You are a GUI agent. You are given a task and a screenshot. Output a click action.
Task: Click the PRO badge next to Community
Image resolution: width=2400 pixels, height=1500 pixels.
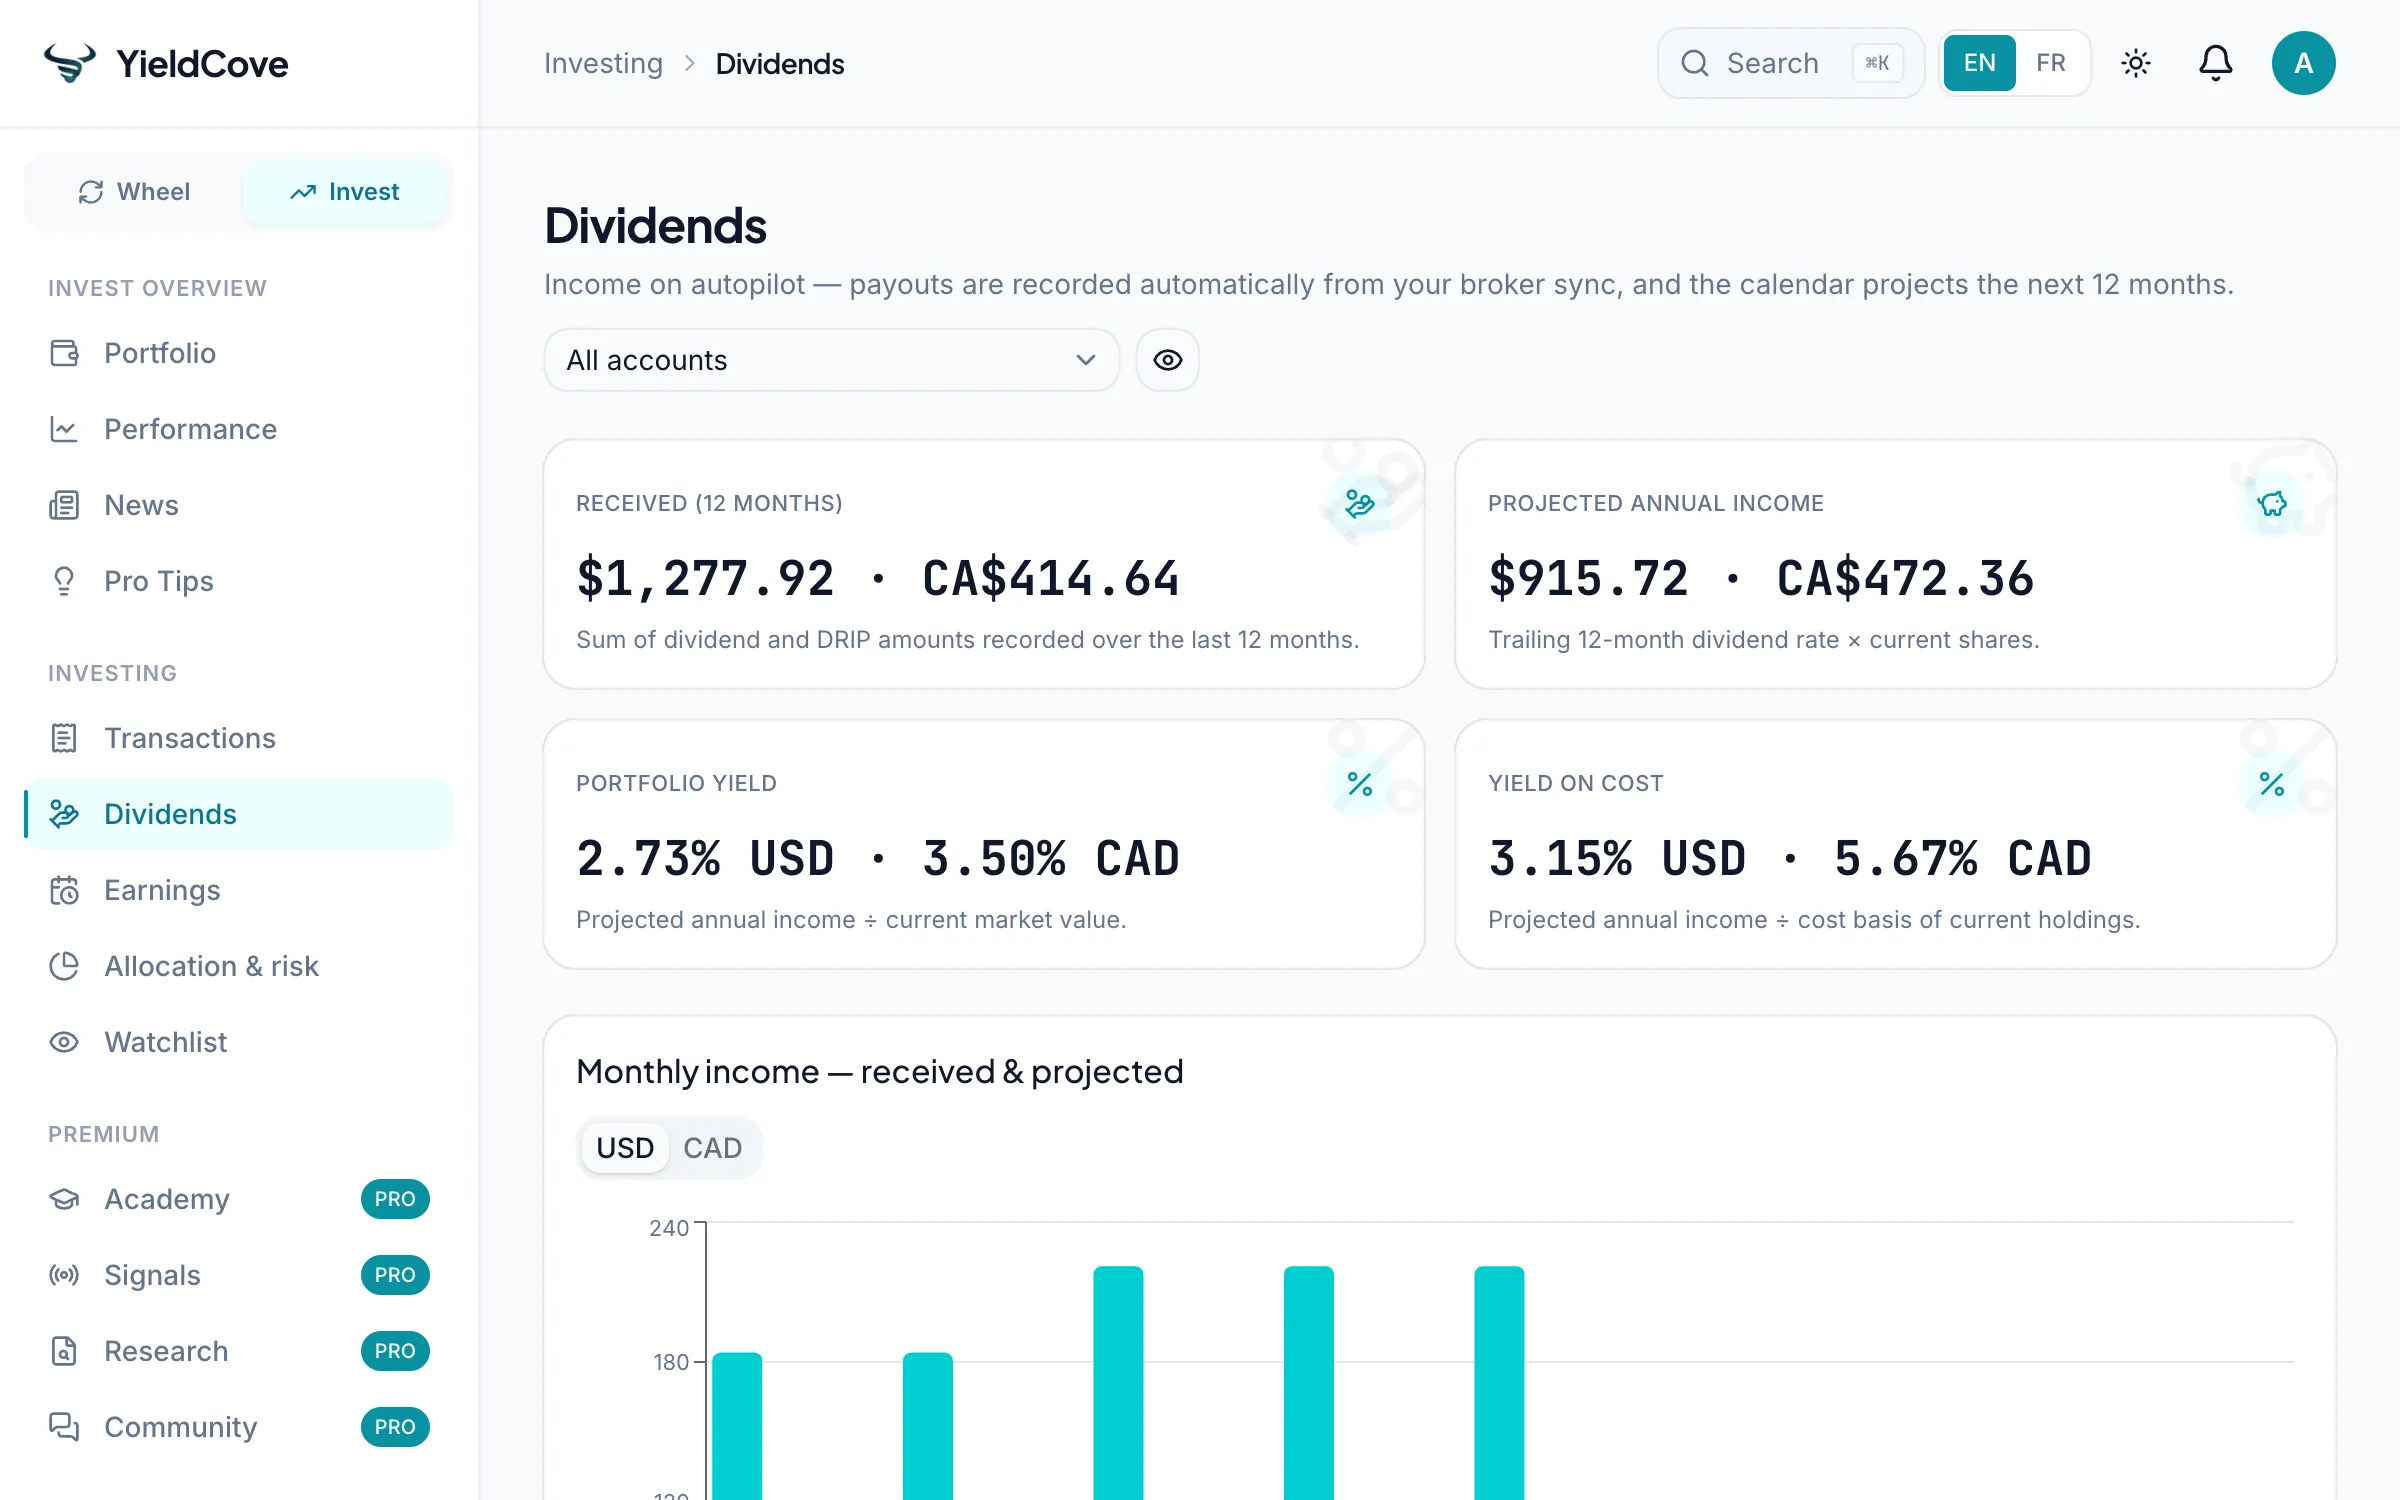395,1427
